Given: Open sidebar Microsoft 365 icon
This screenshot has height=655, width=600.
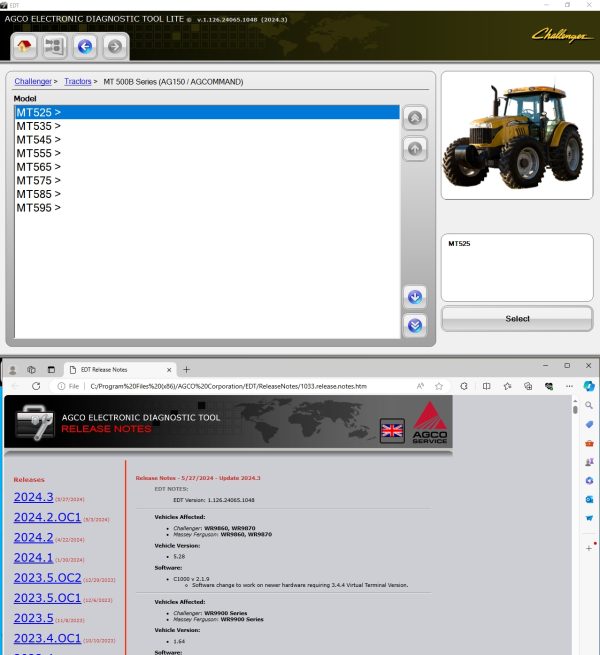Looking at the screenshot, I should (589, 481).
